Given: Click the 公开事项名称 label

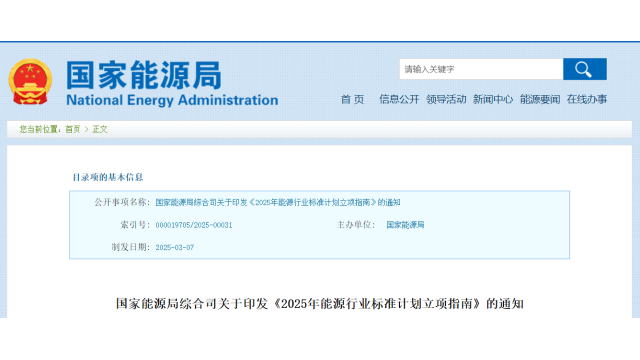Looking at the screenshot, I should (122, 202).
